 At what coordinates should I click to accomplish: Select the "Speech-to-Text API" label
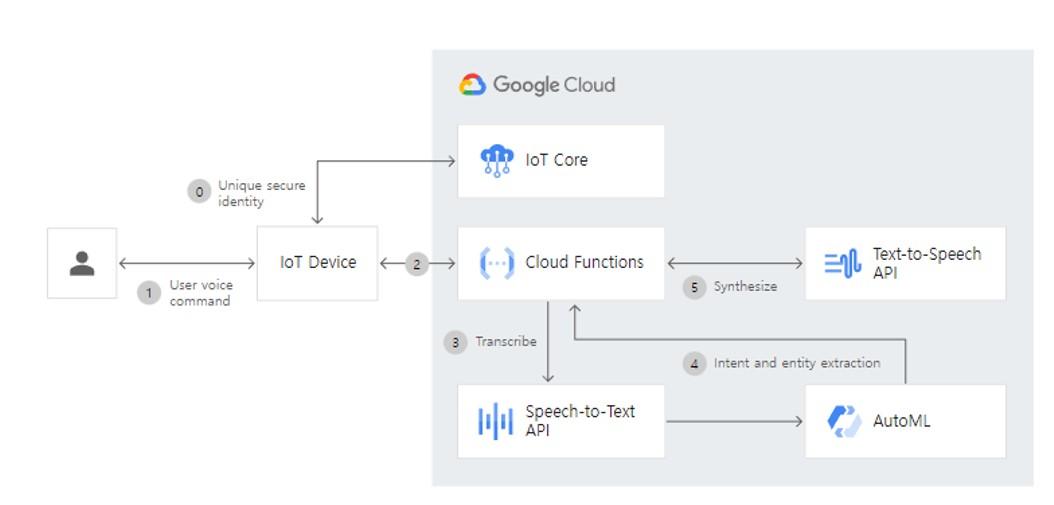[x=580, y=420]
